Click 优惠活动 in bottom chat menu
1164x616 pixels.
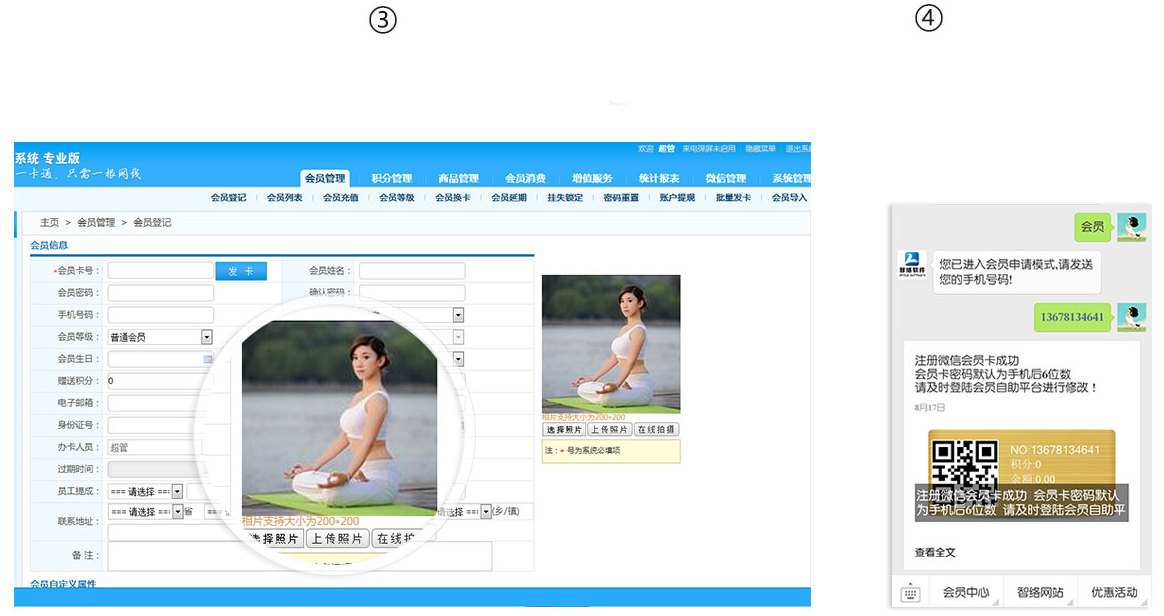point(1113,593)
